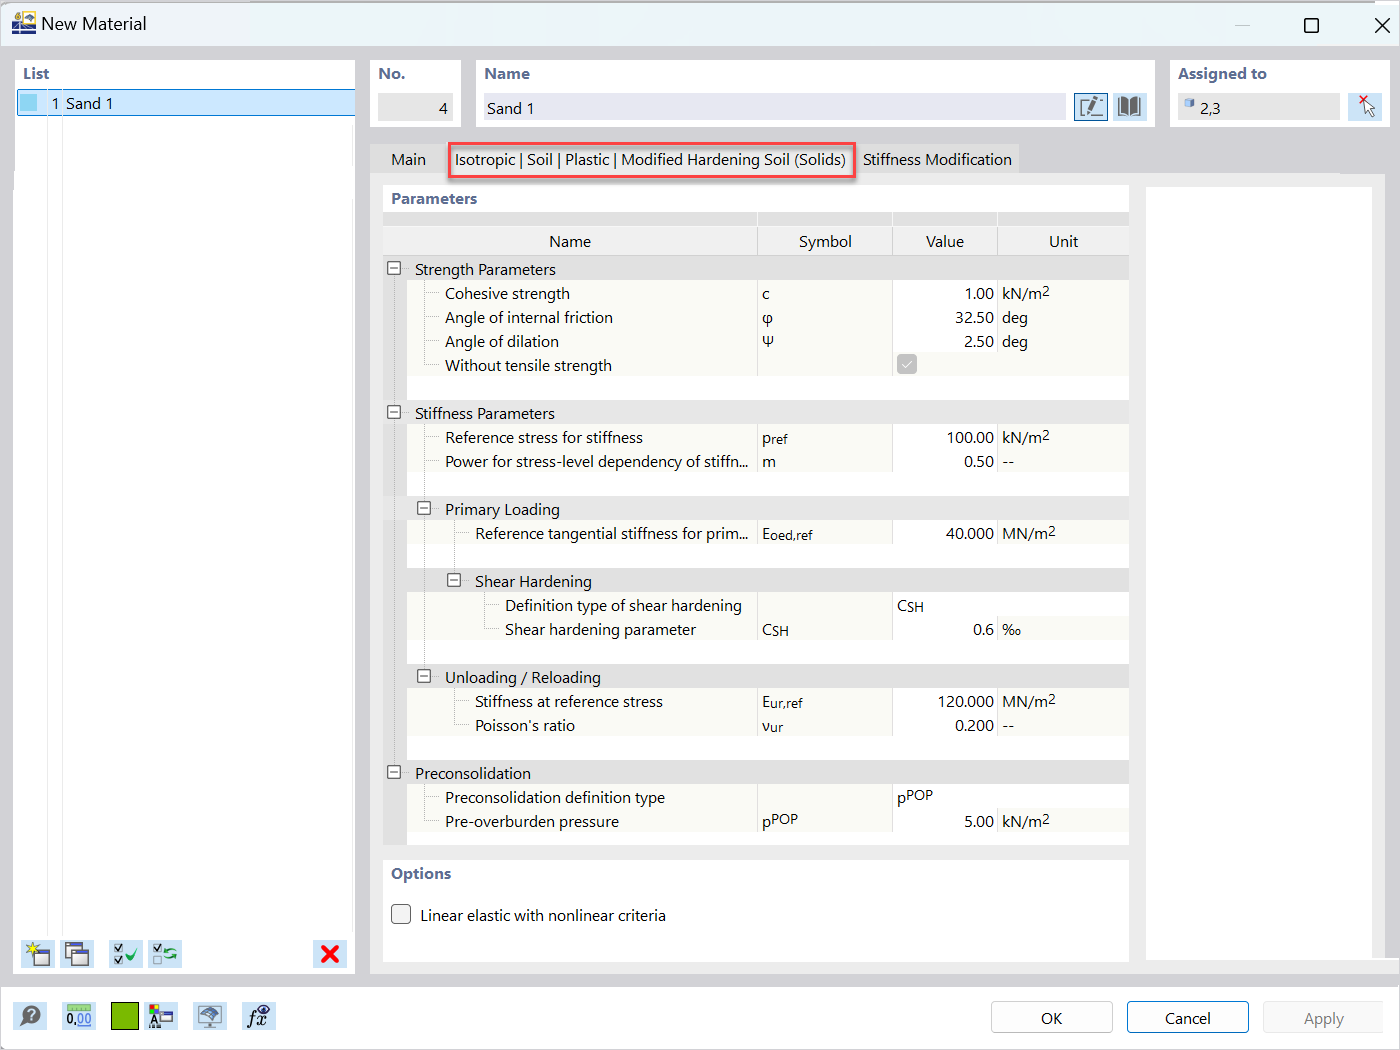Open the Main tab
1400x1050 pixels.
pos(408,159)
